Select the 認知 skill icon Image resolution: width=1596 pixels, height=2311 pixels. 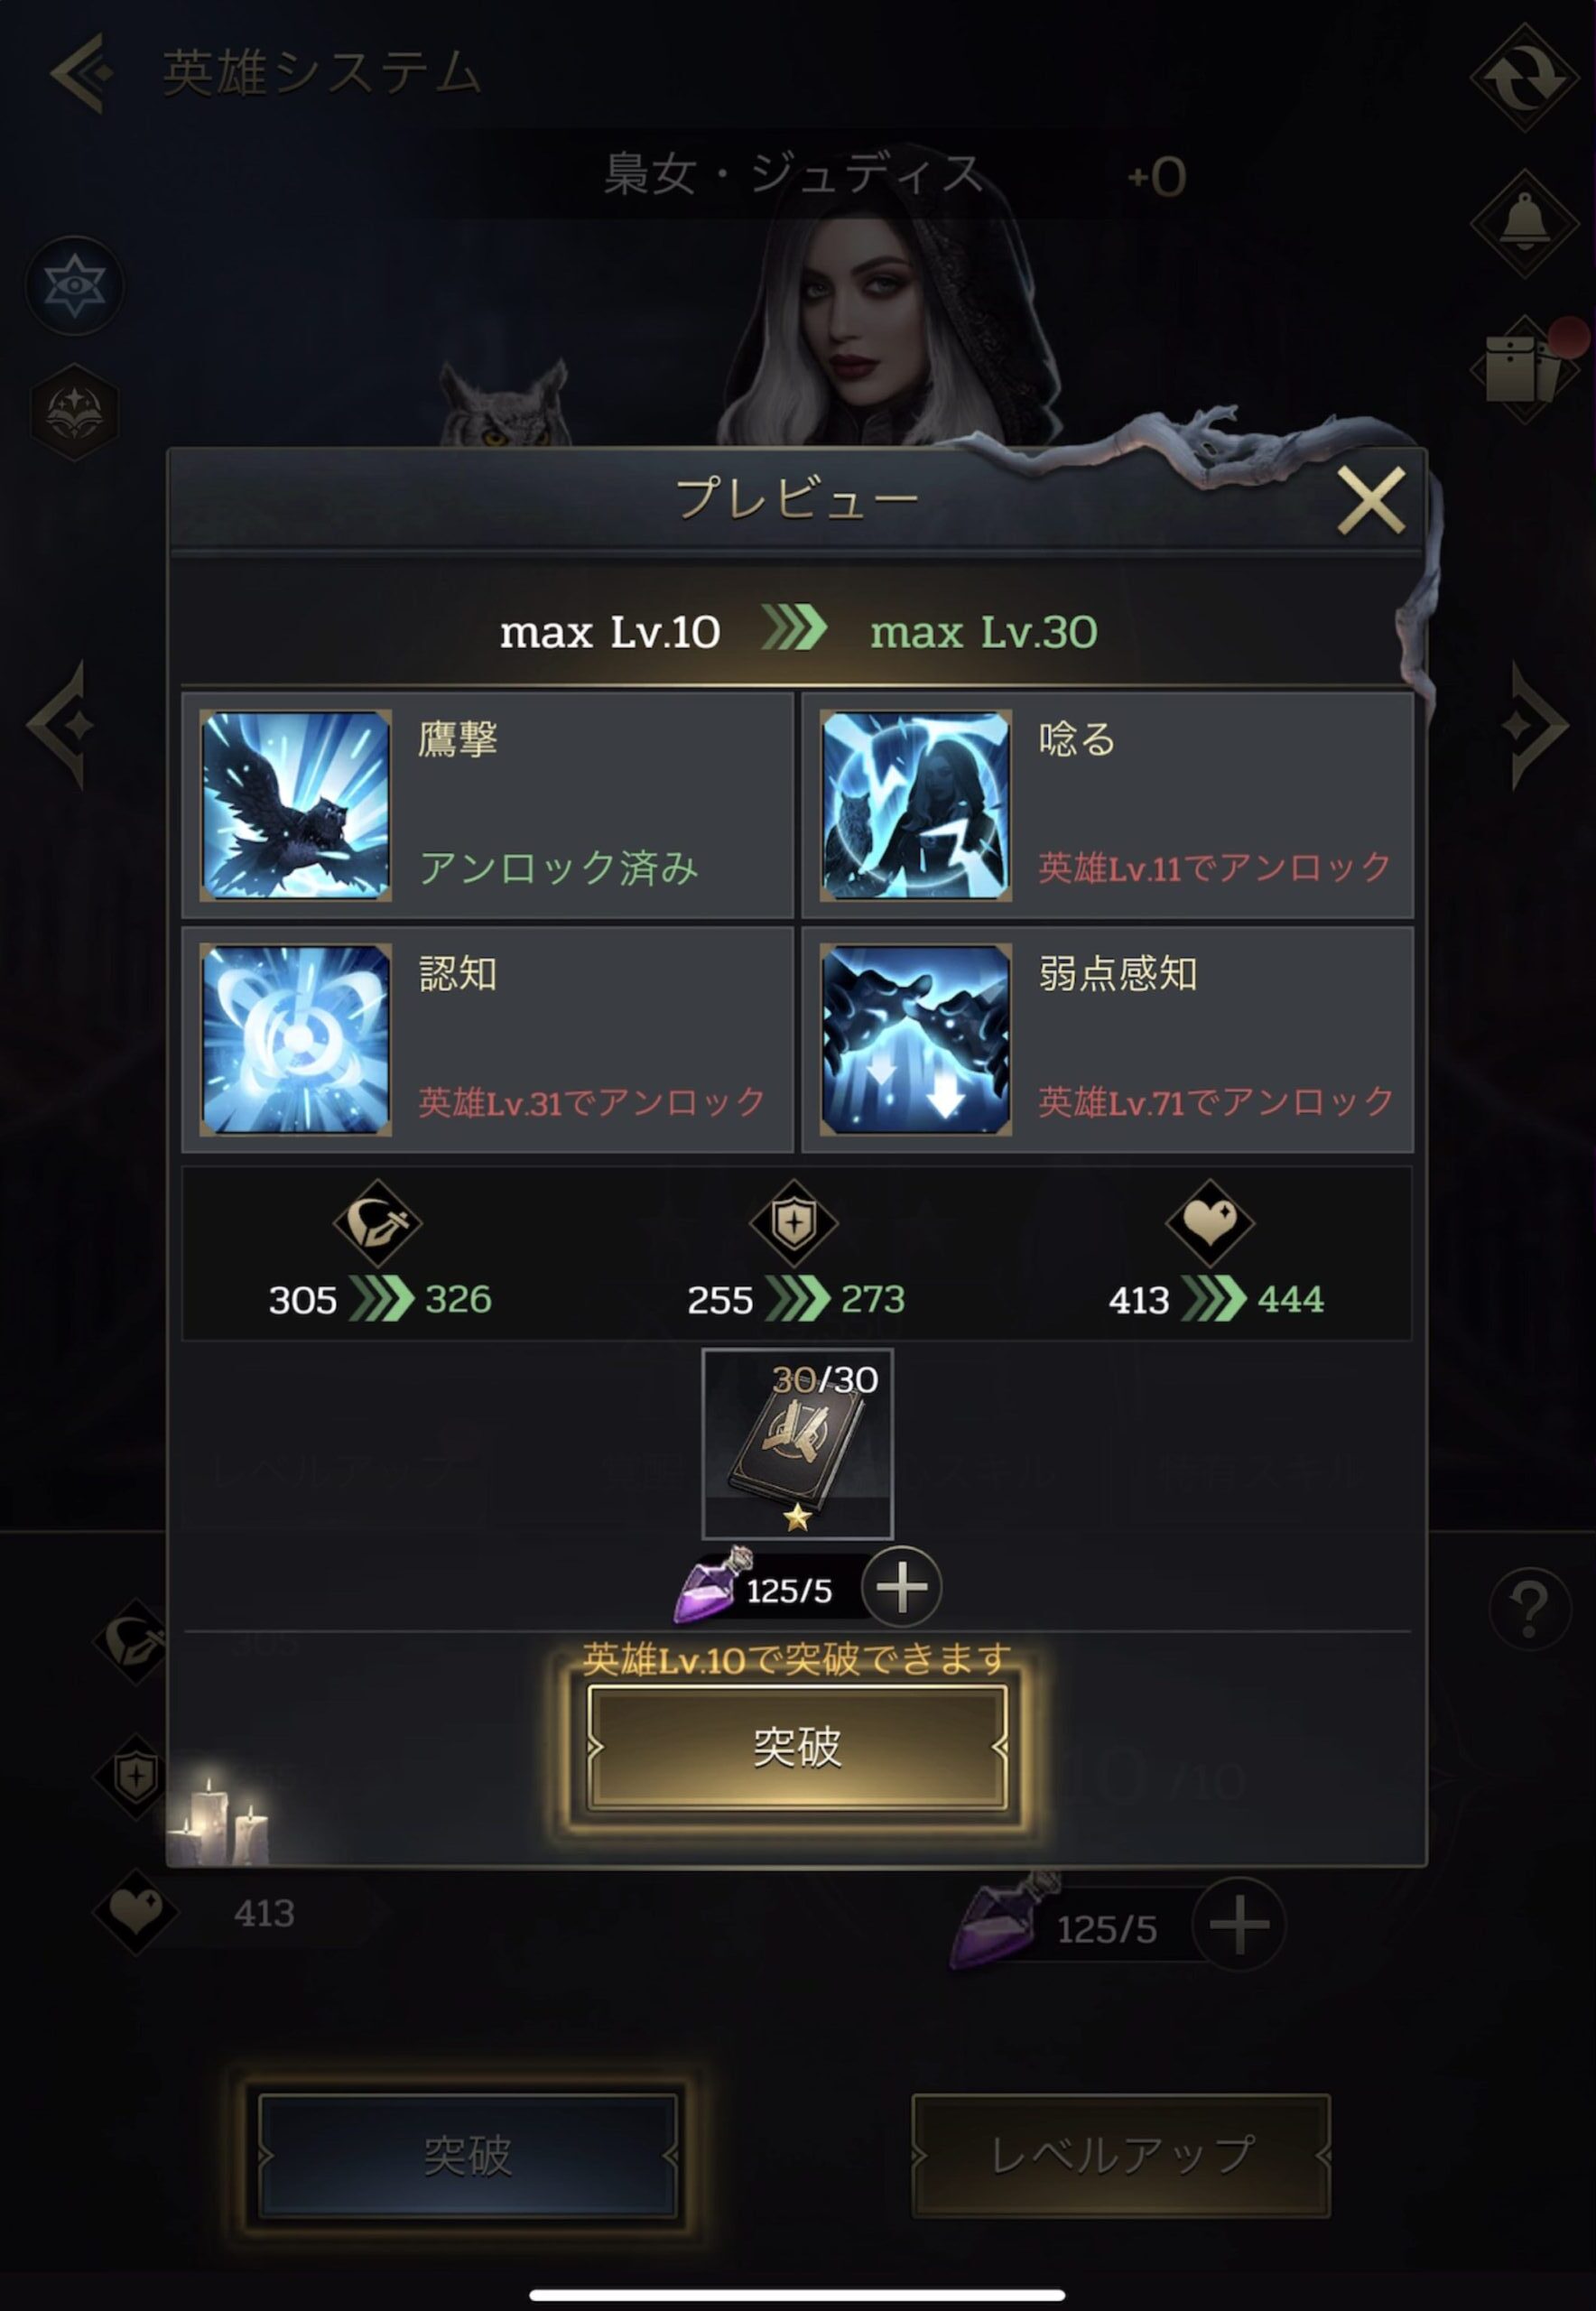295,1039
